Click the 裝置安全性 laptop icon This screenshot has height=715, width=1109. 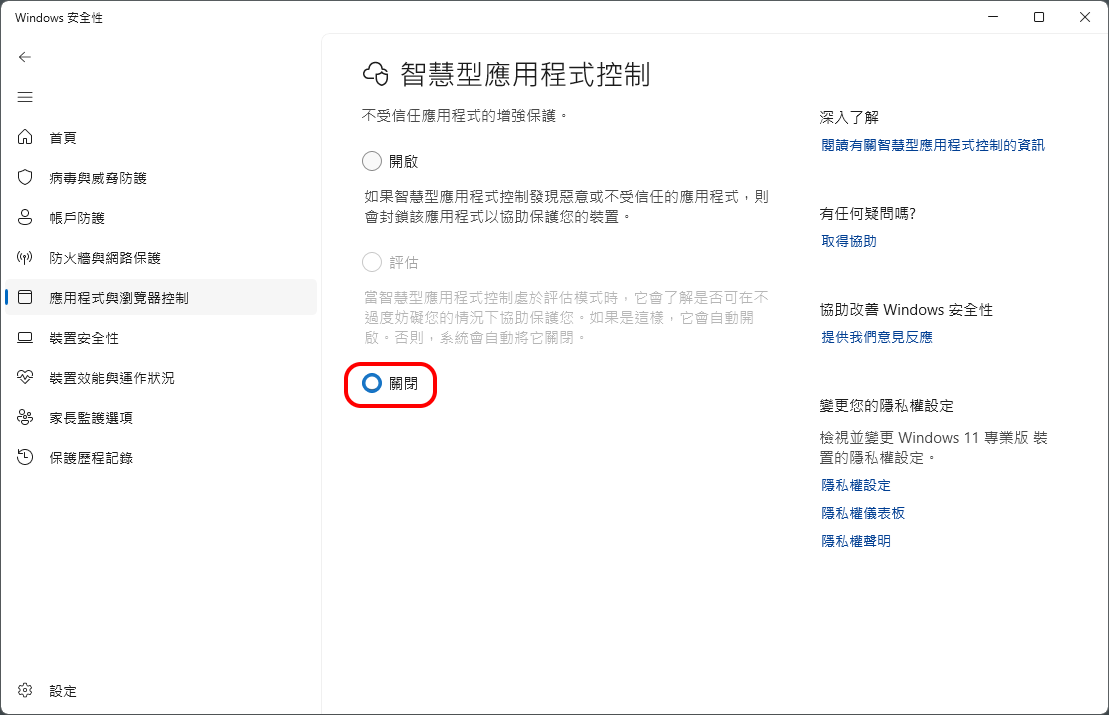coord(25,338)
